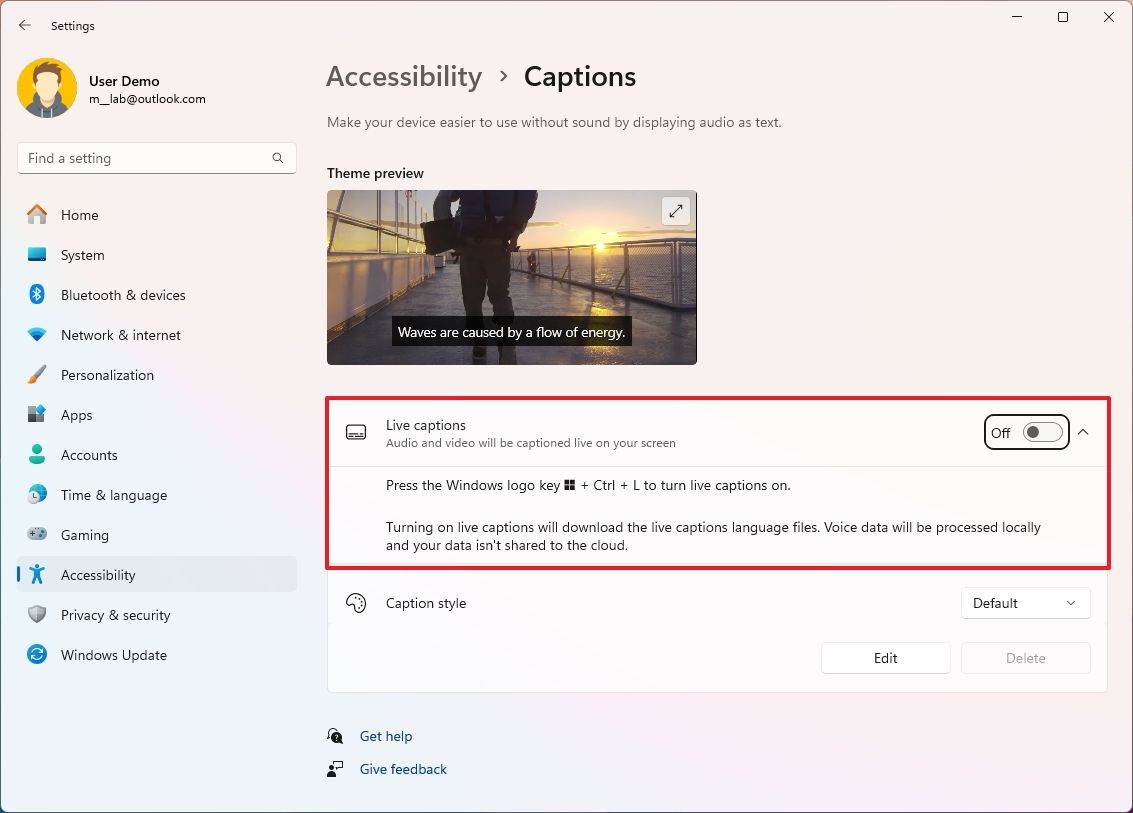Minimize the Settings window
Image resolution: width=1133 pixels, height=813 pixels.
tap(1017, 17)
